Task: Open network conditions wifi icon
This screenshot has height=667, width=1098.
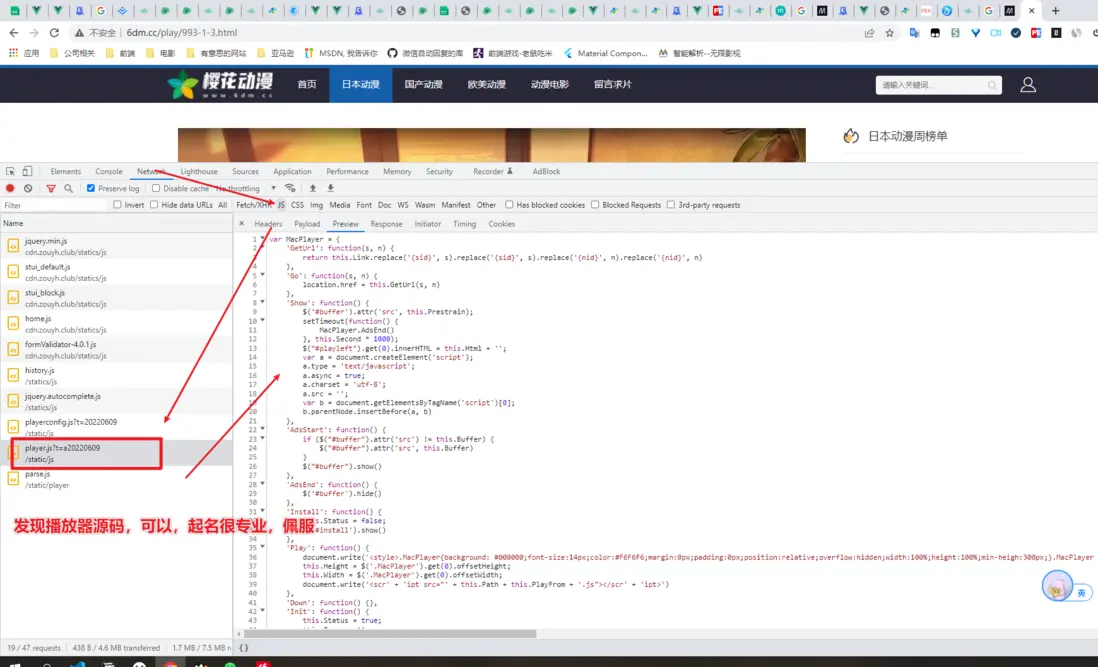Action: tap(290, 188)
